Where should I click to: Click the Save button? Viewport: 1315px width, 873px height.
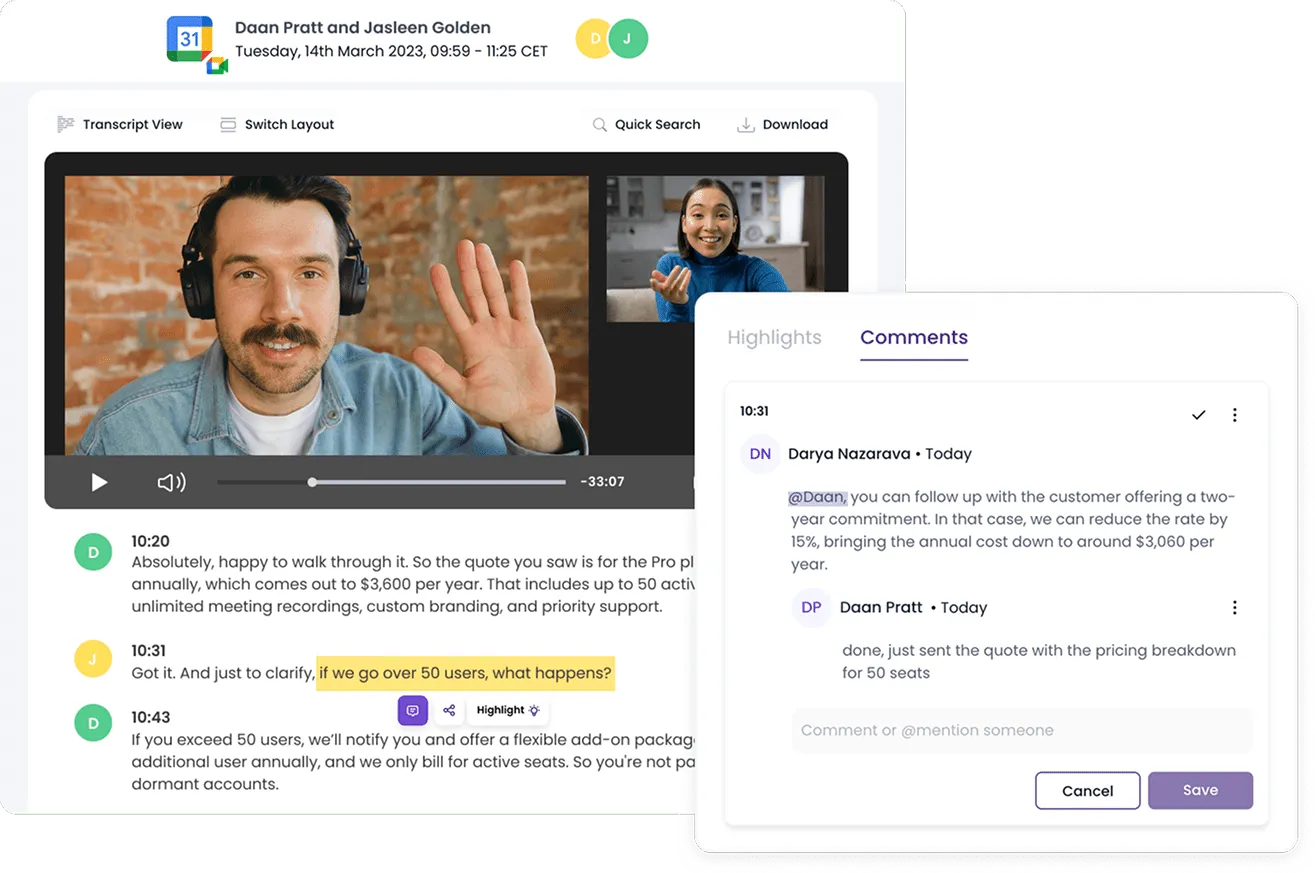click(x=1200, y=790)
